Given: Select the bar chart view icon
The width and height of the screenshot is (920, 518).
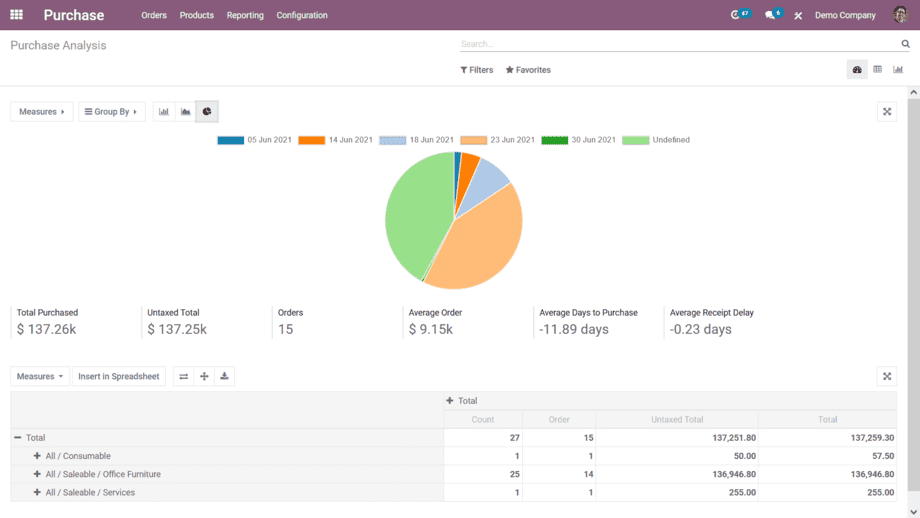Looking at the screenshot, I should tap(164, 112).
